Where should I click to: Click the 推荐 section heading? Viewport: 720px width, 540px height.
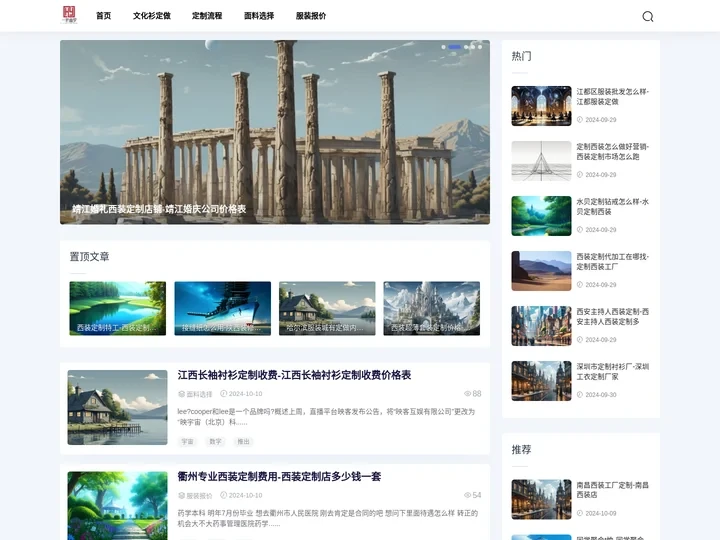click(522, 450)
